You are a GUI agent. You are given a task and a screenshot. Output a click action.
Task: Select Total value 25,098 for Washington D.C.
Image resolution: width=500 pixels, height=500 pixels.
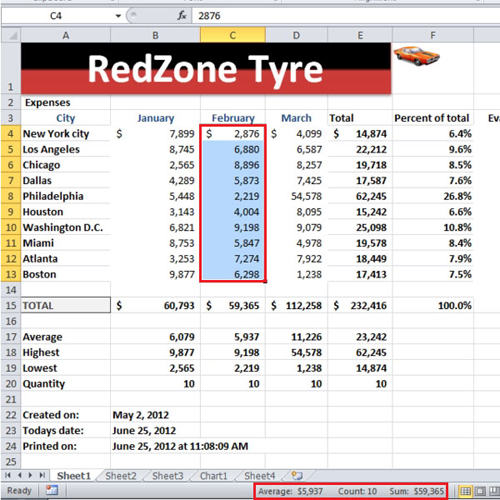point(360,227)
